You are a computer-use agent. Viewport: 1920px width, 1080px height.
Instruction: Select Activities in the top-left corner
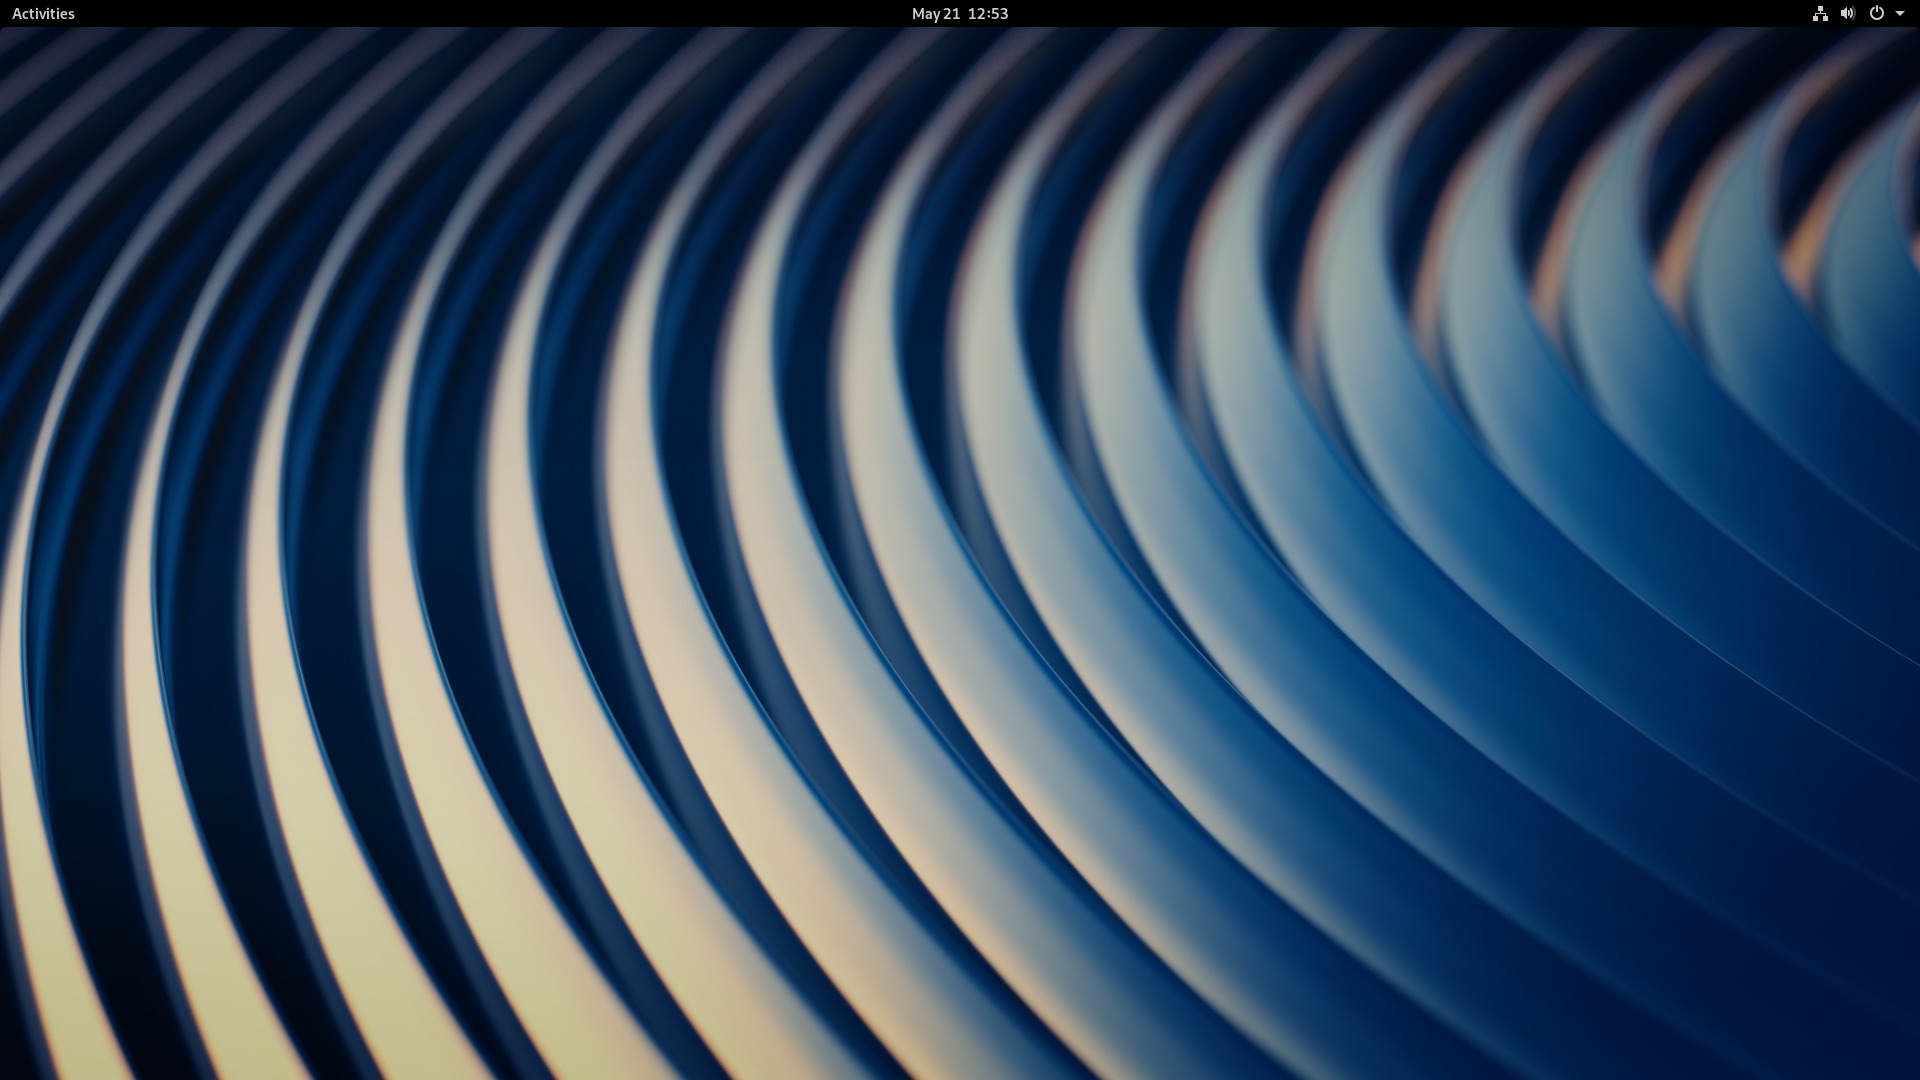tap(43, 13)
